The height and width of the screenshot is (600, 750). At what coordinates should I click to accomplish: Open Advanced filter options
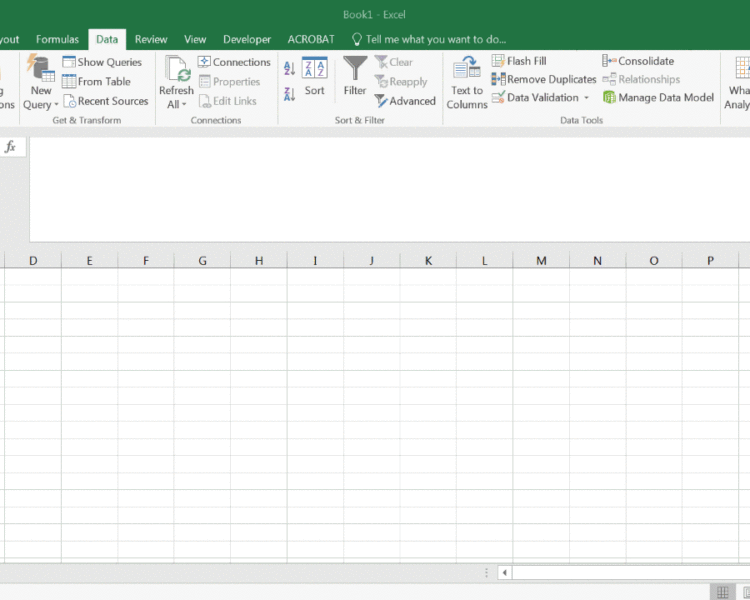[405, 101]
